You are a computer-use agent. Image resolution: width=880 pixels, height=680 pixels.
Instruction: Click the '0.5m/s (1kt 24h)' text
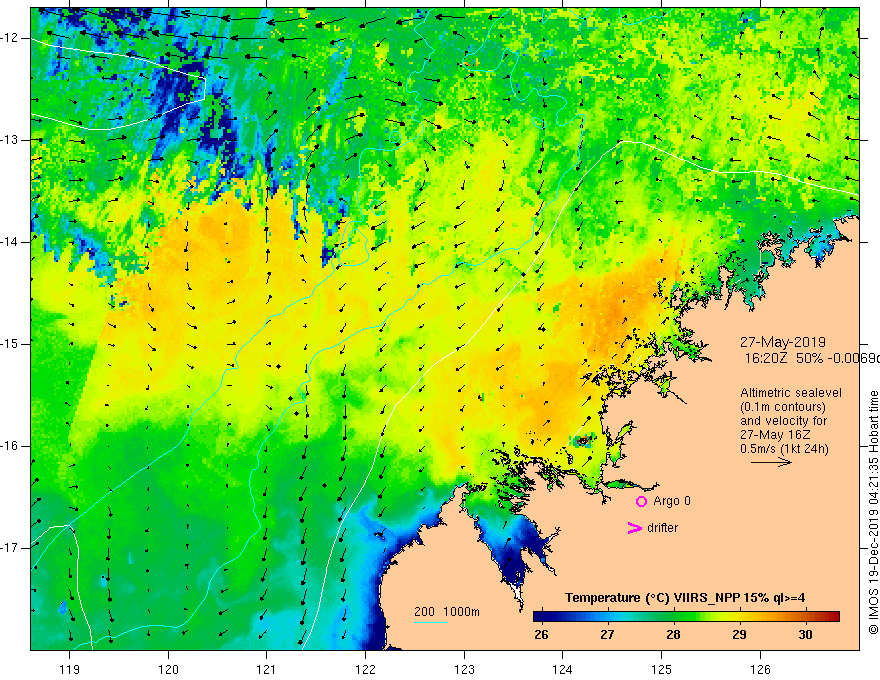pyautogui.click(x=784, y=449)
